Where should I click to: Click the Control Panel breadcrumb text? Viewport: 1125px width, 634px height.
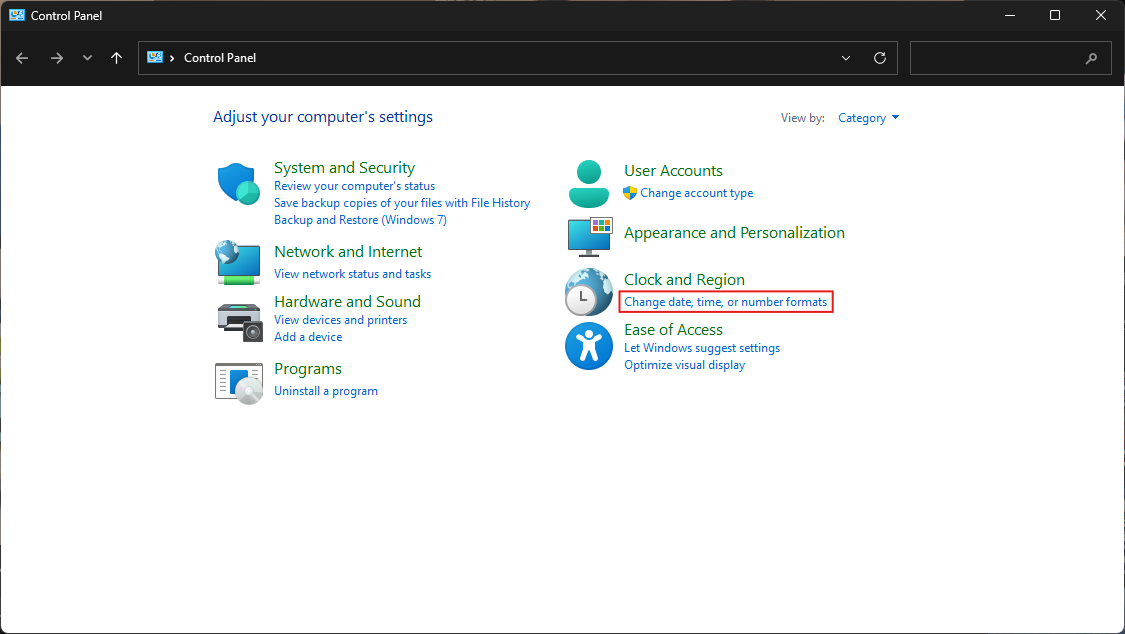coord(220,58)
